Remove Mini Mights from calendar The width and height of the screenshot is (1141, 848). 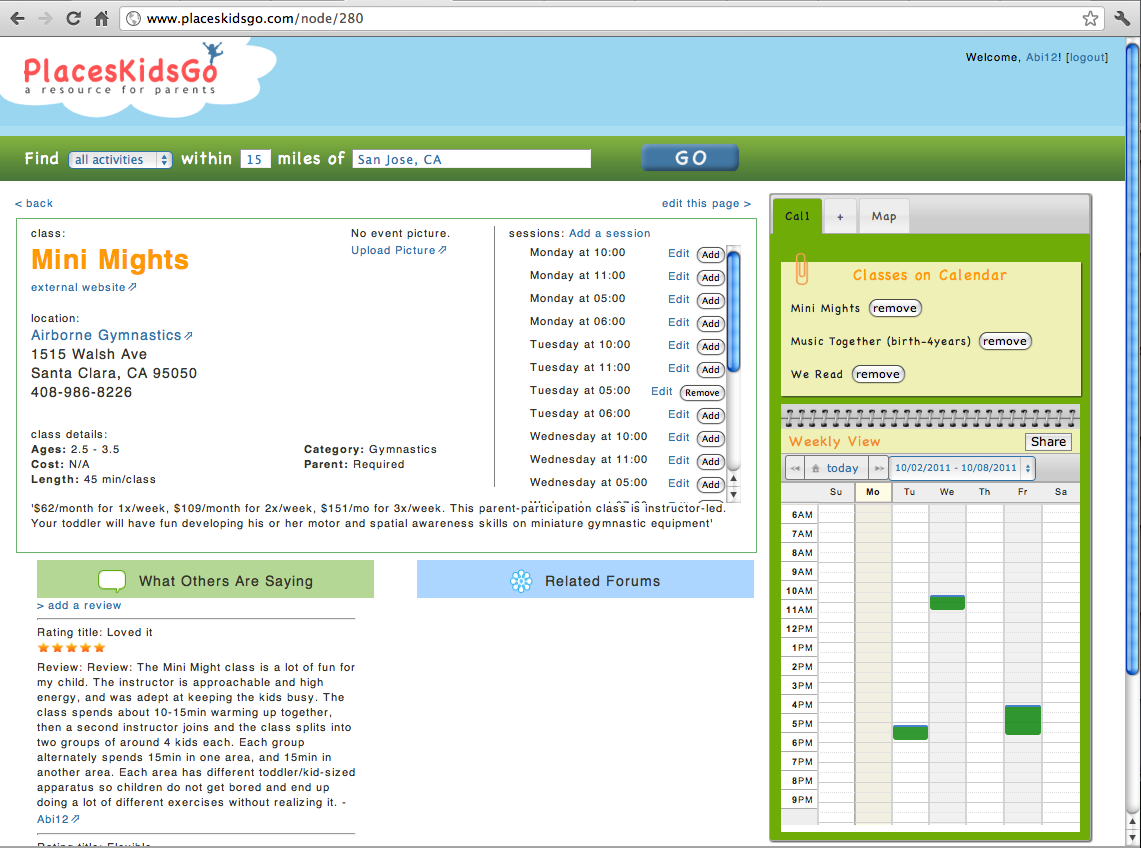click(895, 309)
